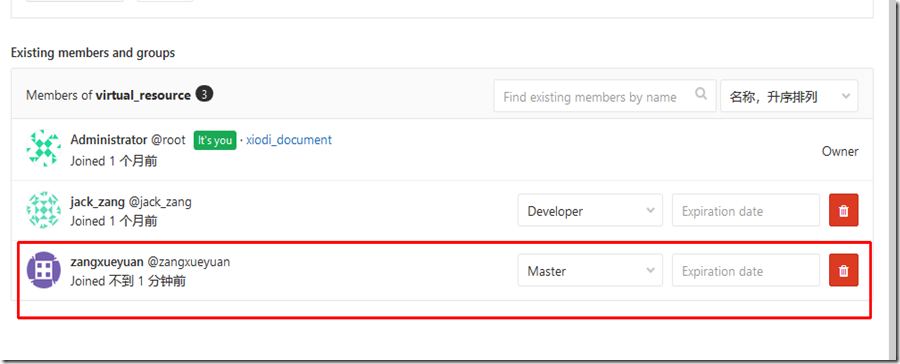Click the zangxueyuan member name
The height and width of the screenshot is (364, 900).
pos(107,262)
